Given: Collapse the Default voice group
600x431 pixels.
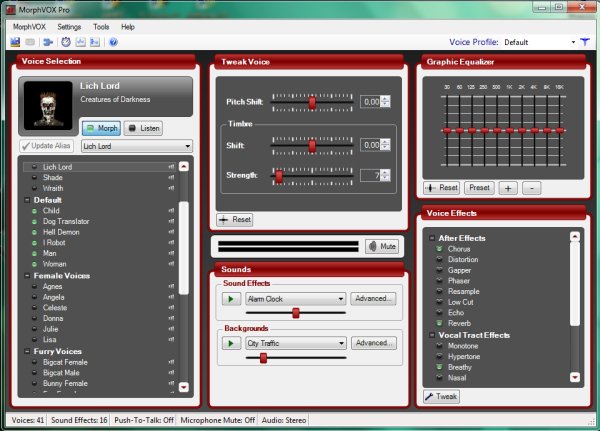Looking at the screenshot, I should 27,200.
